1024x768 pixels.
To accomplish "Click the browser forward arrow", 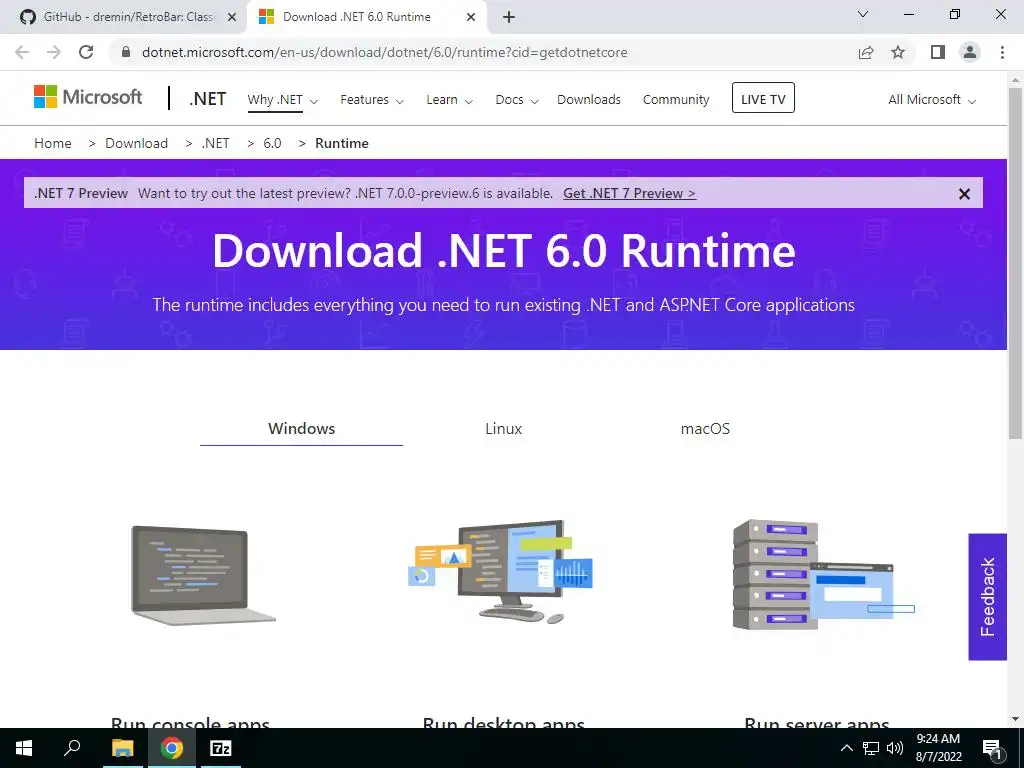I will 54,52.
